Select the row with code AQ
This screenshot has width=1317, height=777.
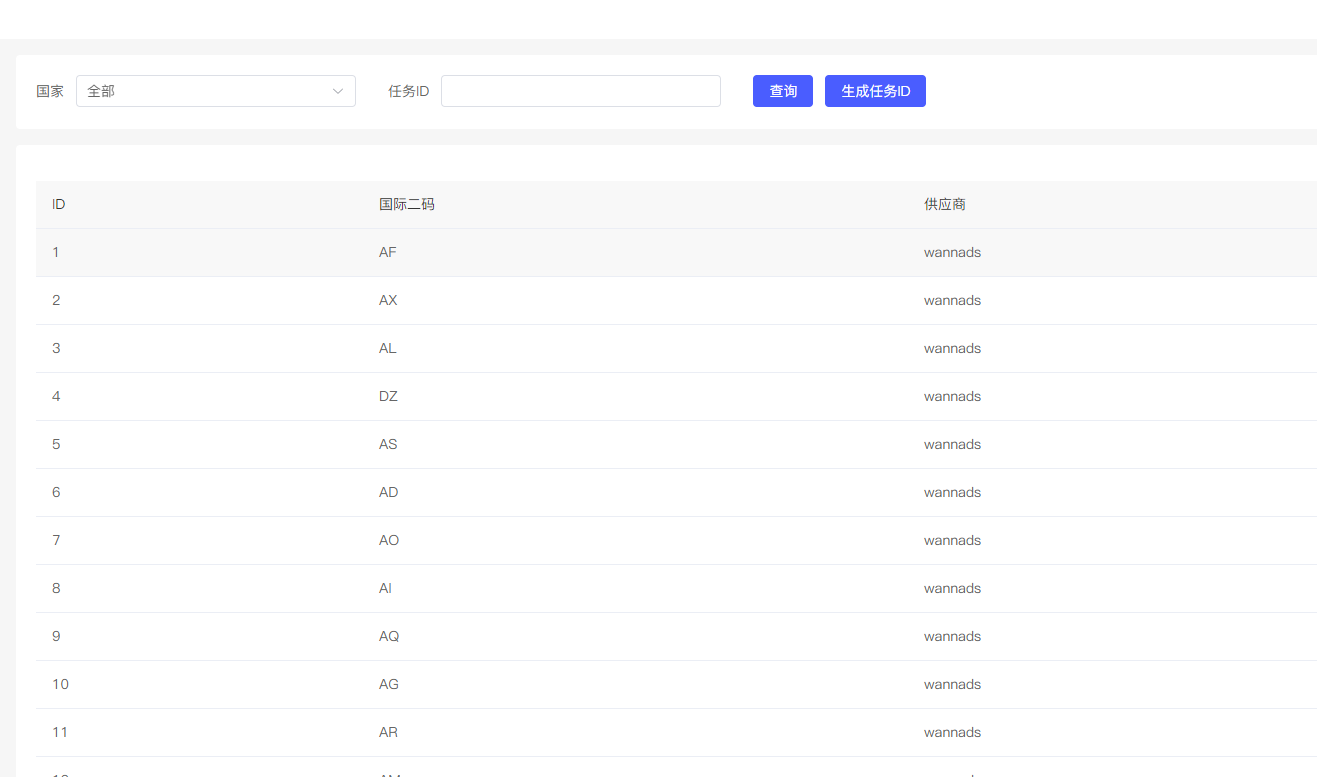(x=388, y=636)
